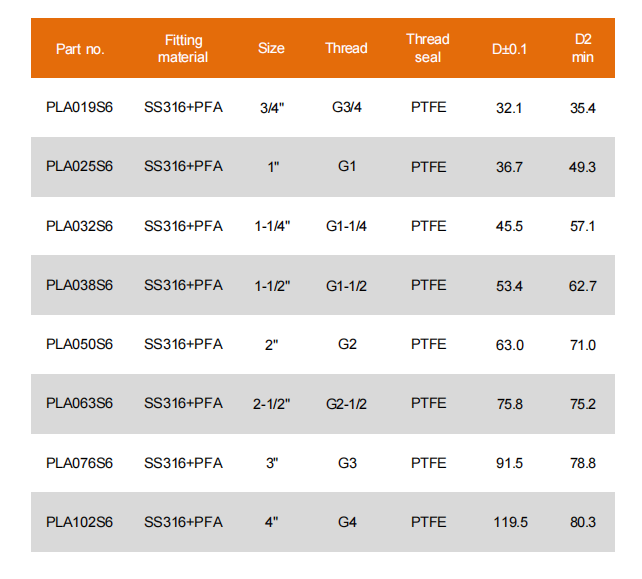Click the "D±0.1" column header

[x=510, y=48]
